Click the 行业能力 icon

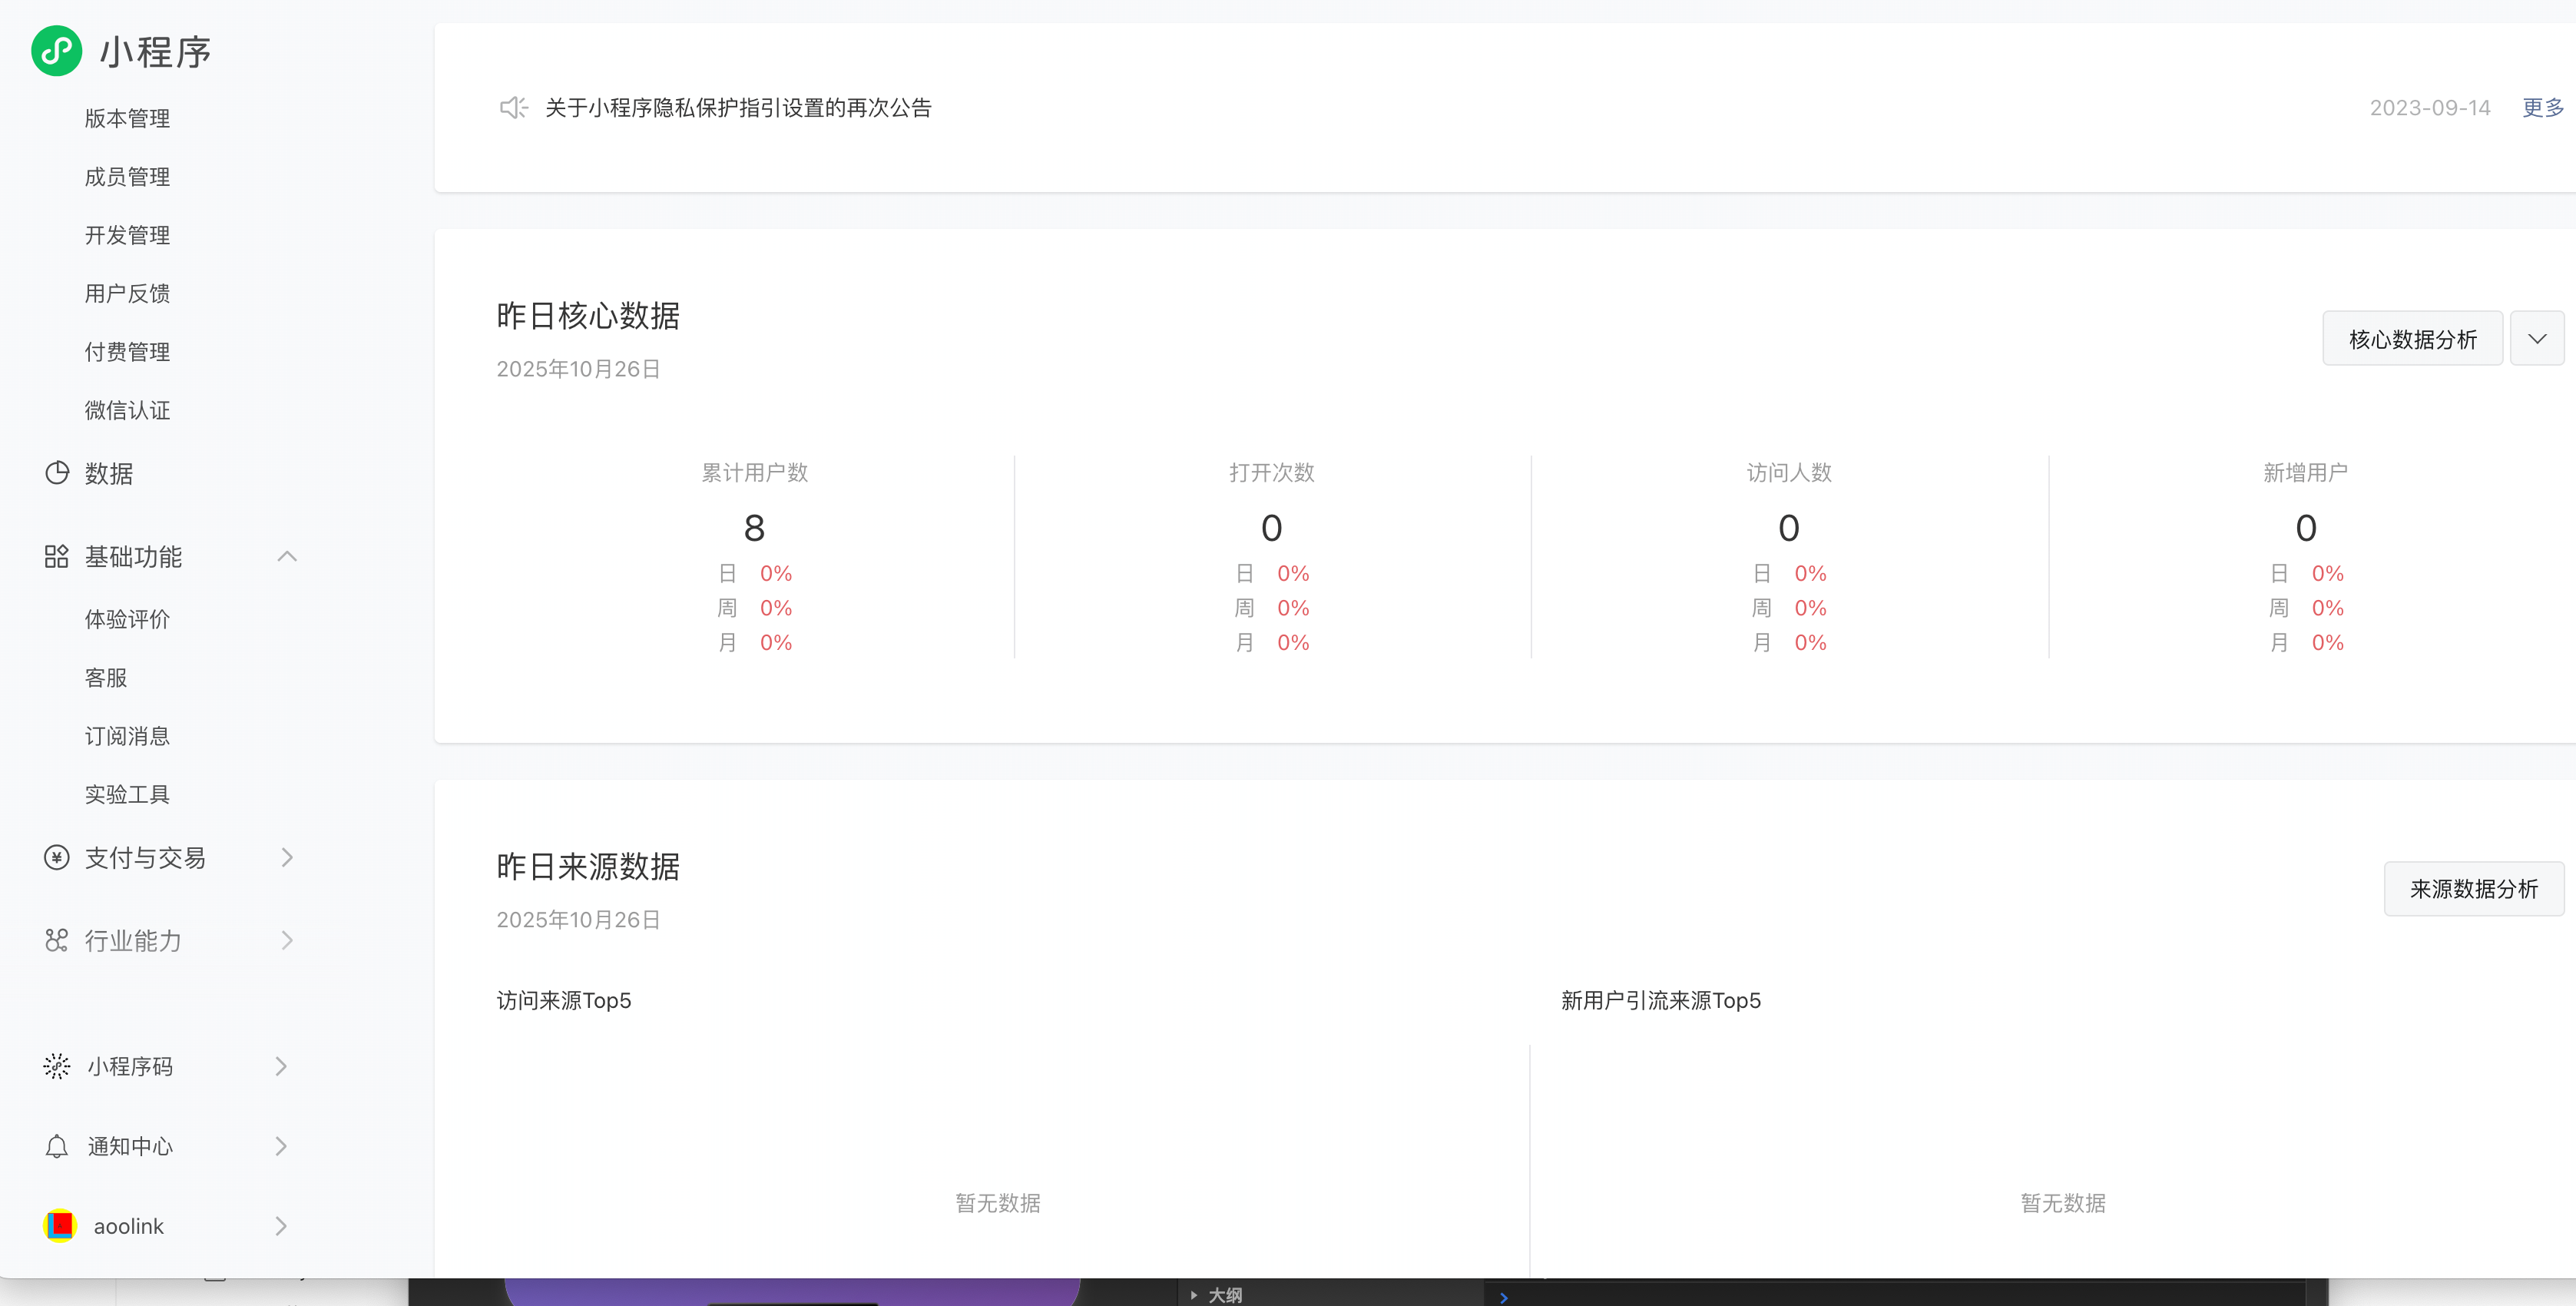pos(57,940)
